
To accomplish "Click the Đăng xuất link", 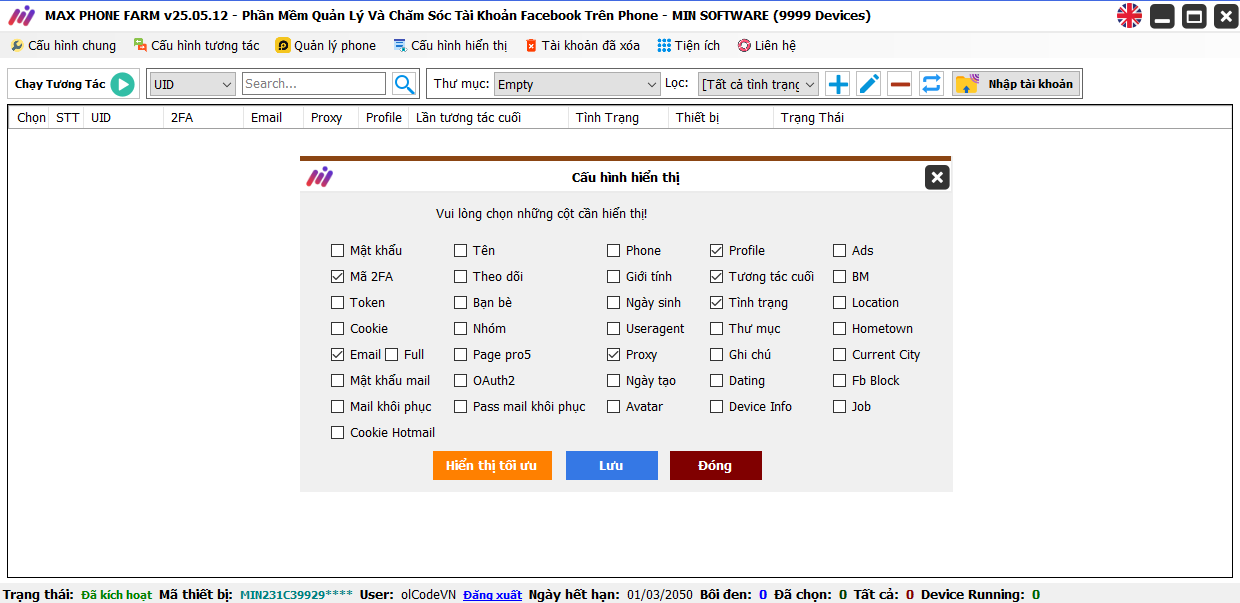I will (x=492, y=595).
